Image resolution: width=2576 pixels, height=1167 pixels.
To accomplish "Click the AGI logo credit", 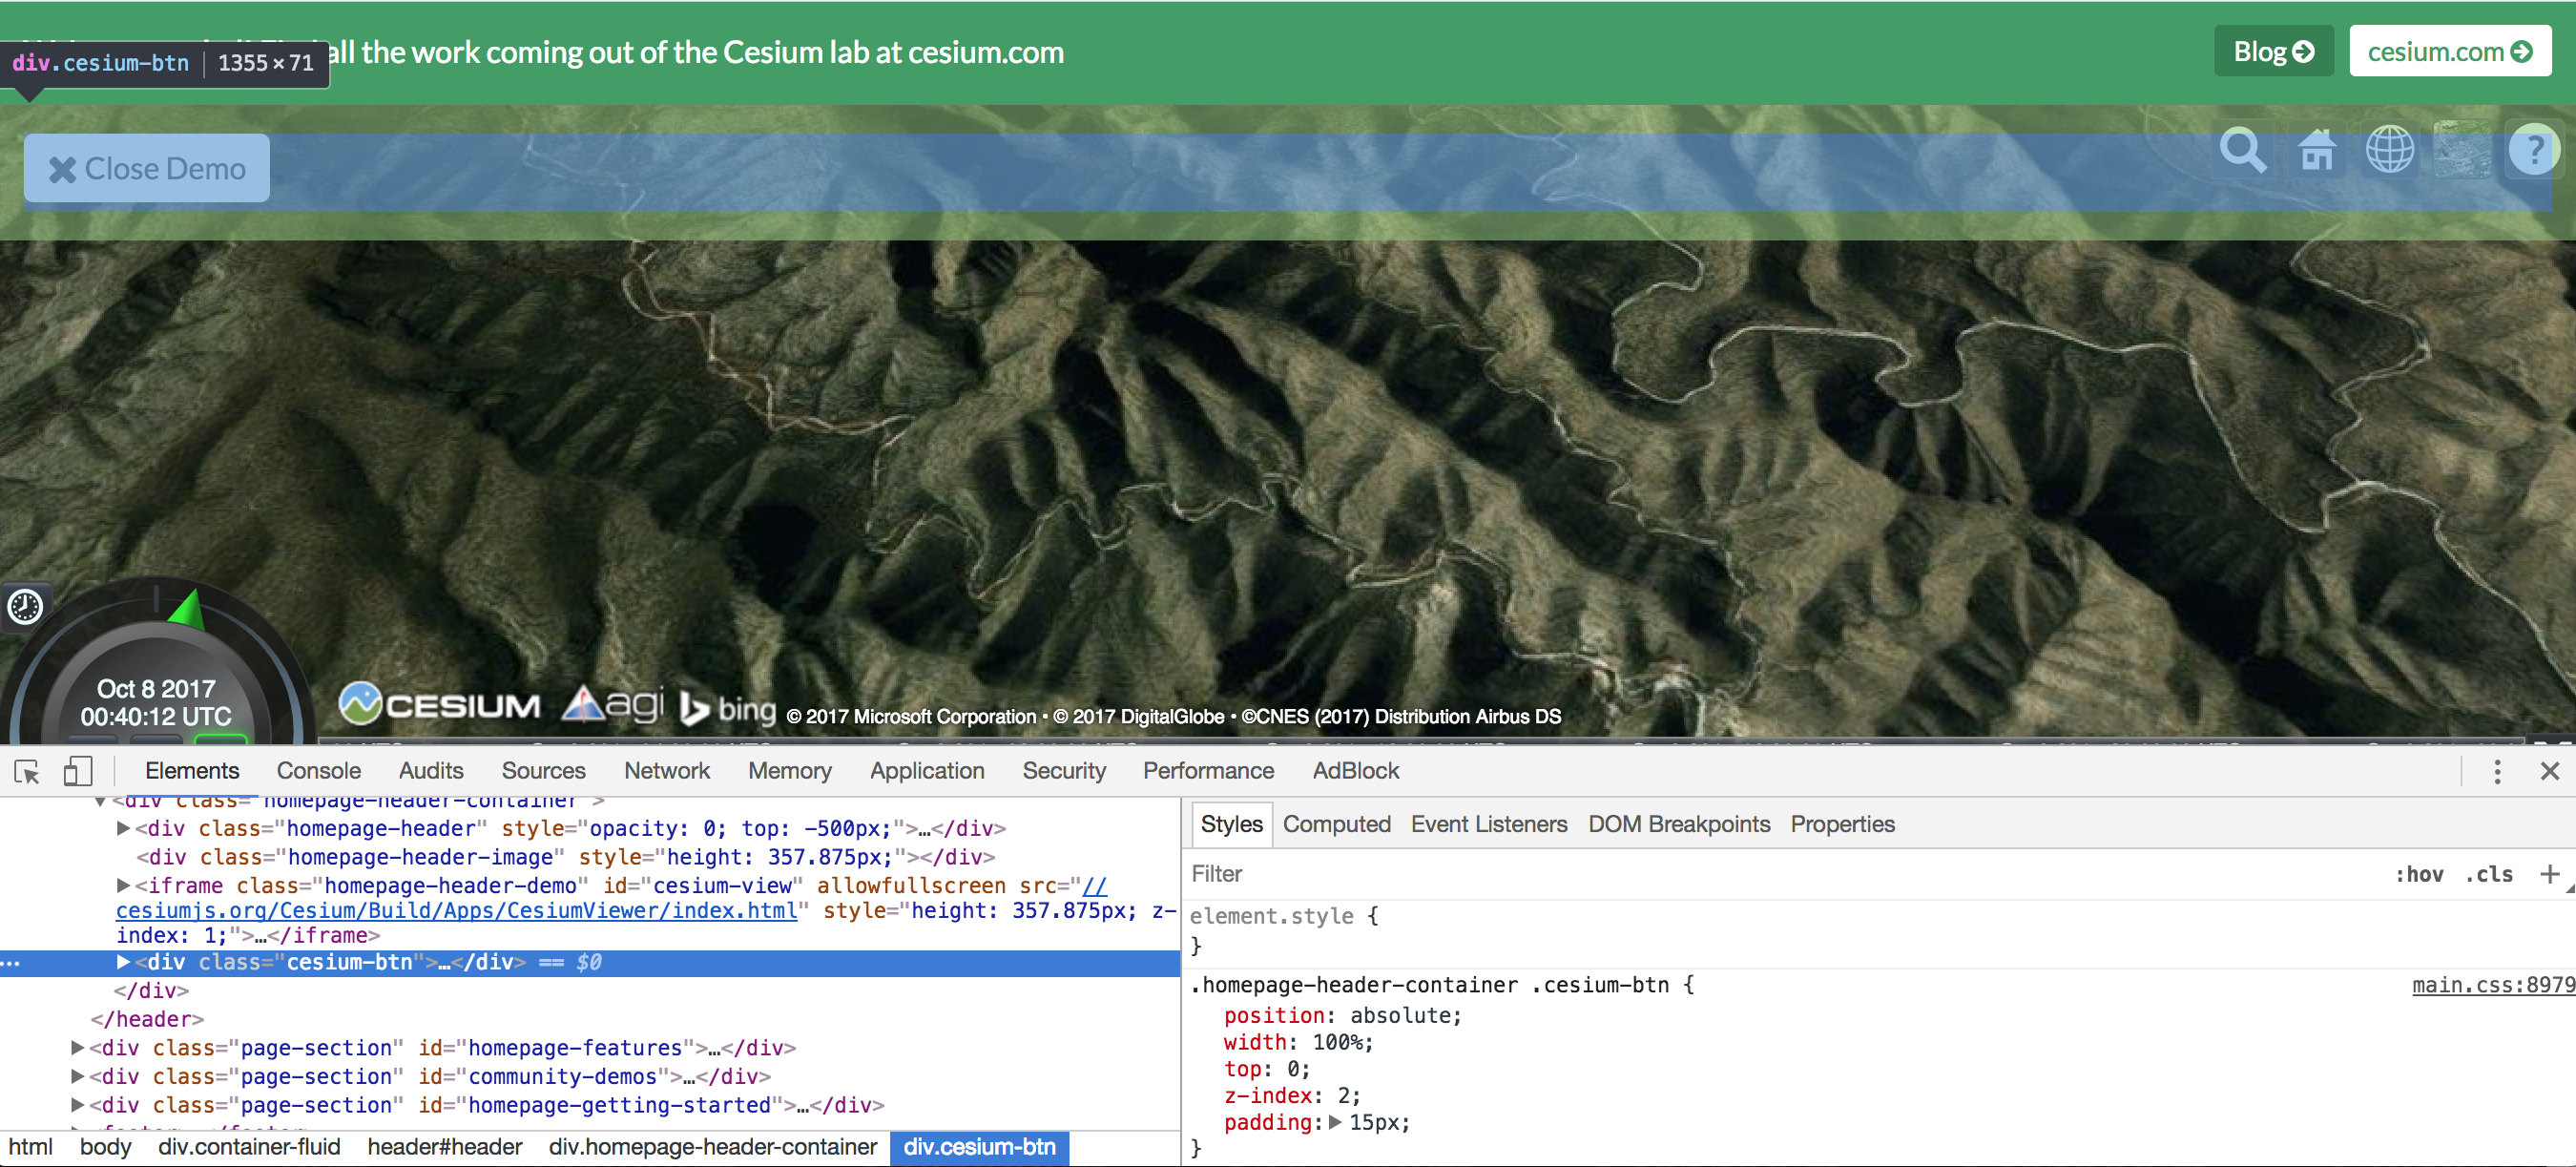I will click(613, 703).
